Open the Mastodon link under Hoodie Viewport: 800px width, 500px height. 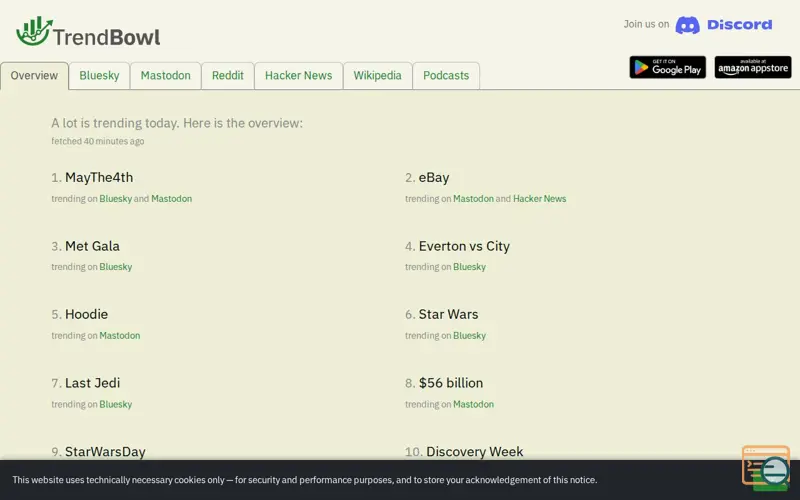(119, 335)
